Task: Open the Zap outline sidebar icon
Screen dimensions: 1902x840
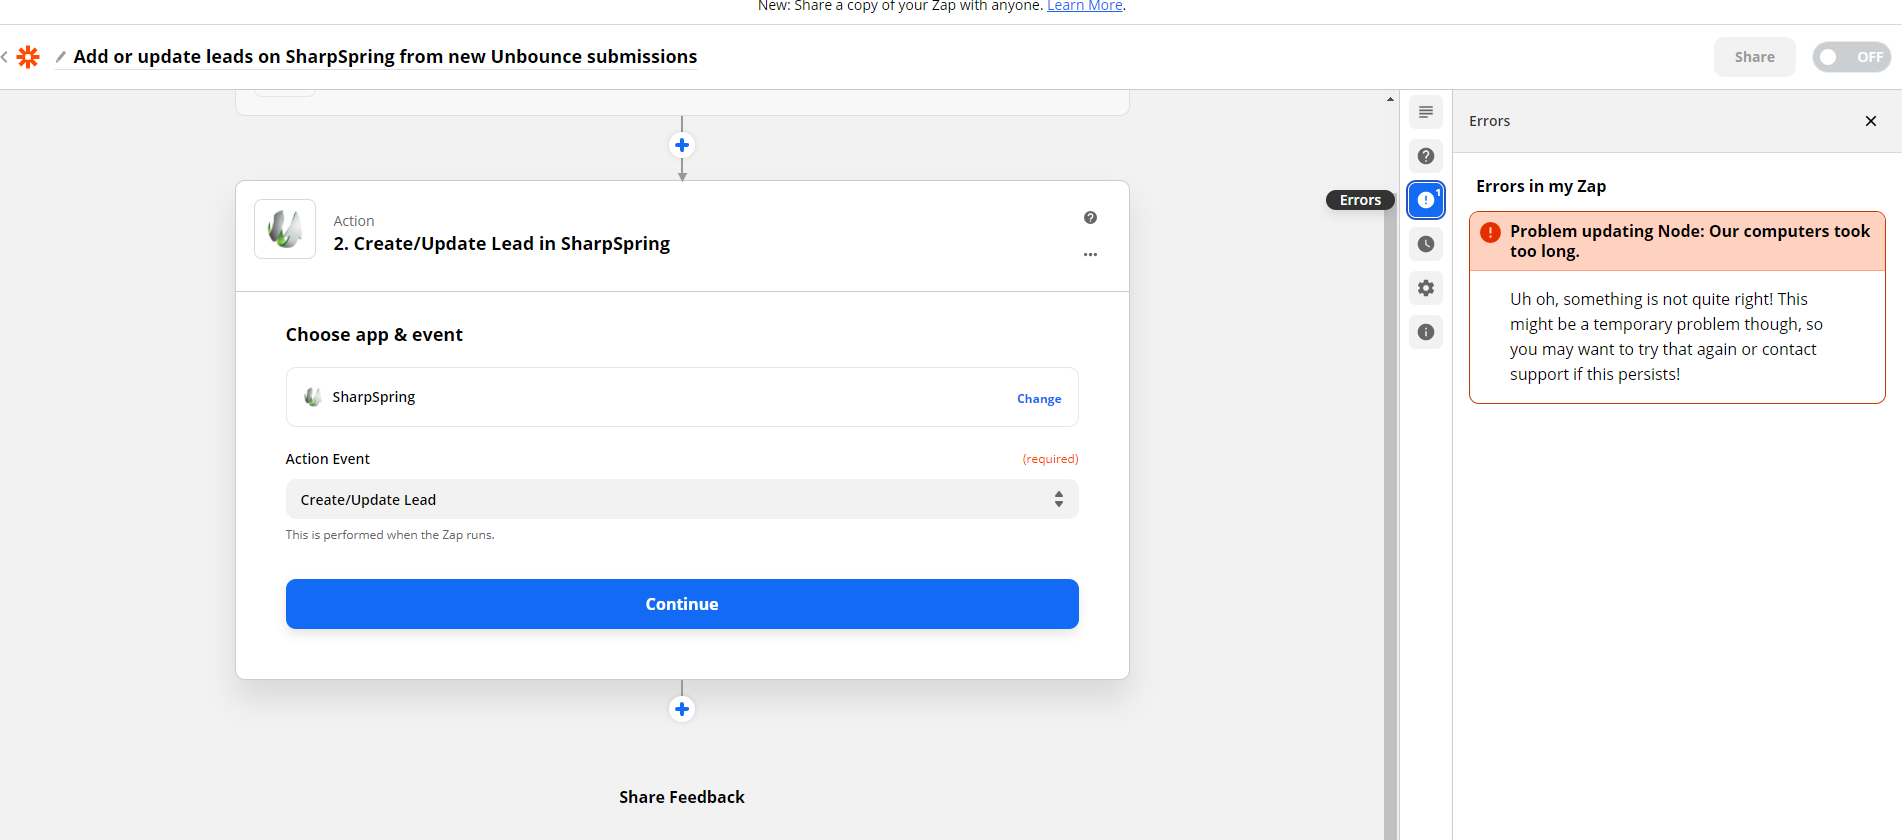Action: click(x=1426, y=112)
